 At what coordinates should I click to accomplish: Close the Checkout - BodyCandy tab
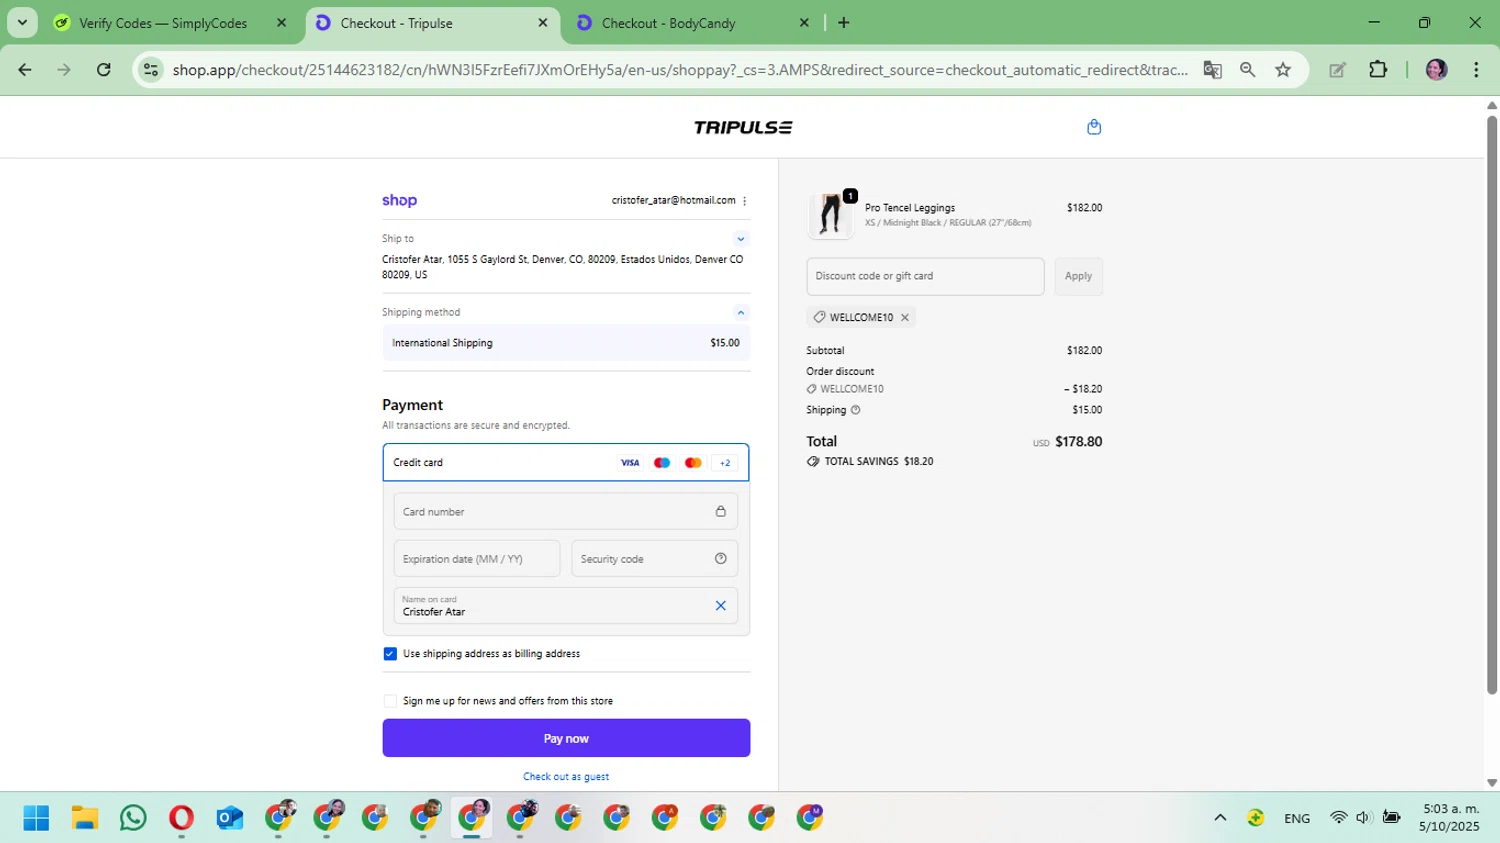pos(804,23)
